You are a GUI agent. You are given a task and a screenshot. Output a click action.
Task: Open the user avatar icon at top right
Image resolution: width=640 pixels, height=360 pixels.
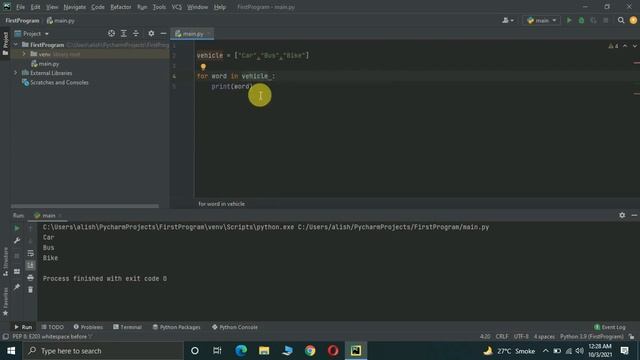[633, 20]
